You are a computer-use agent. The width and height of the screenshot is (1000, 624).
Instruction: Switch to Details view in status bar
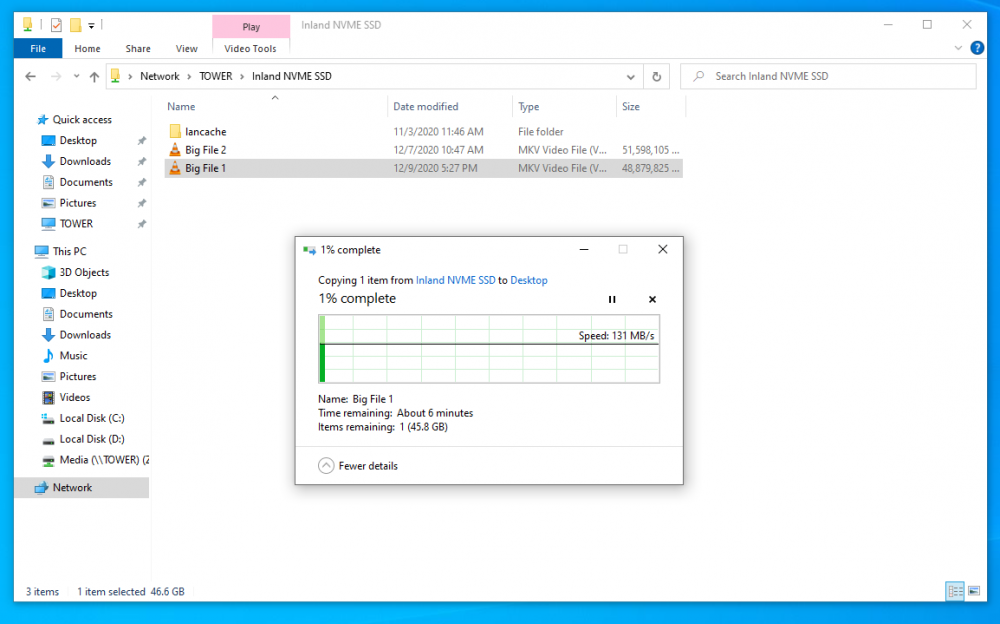click(955, 591)
